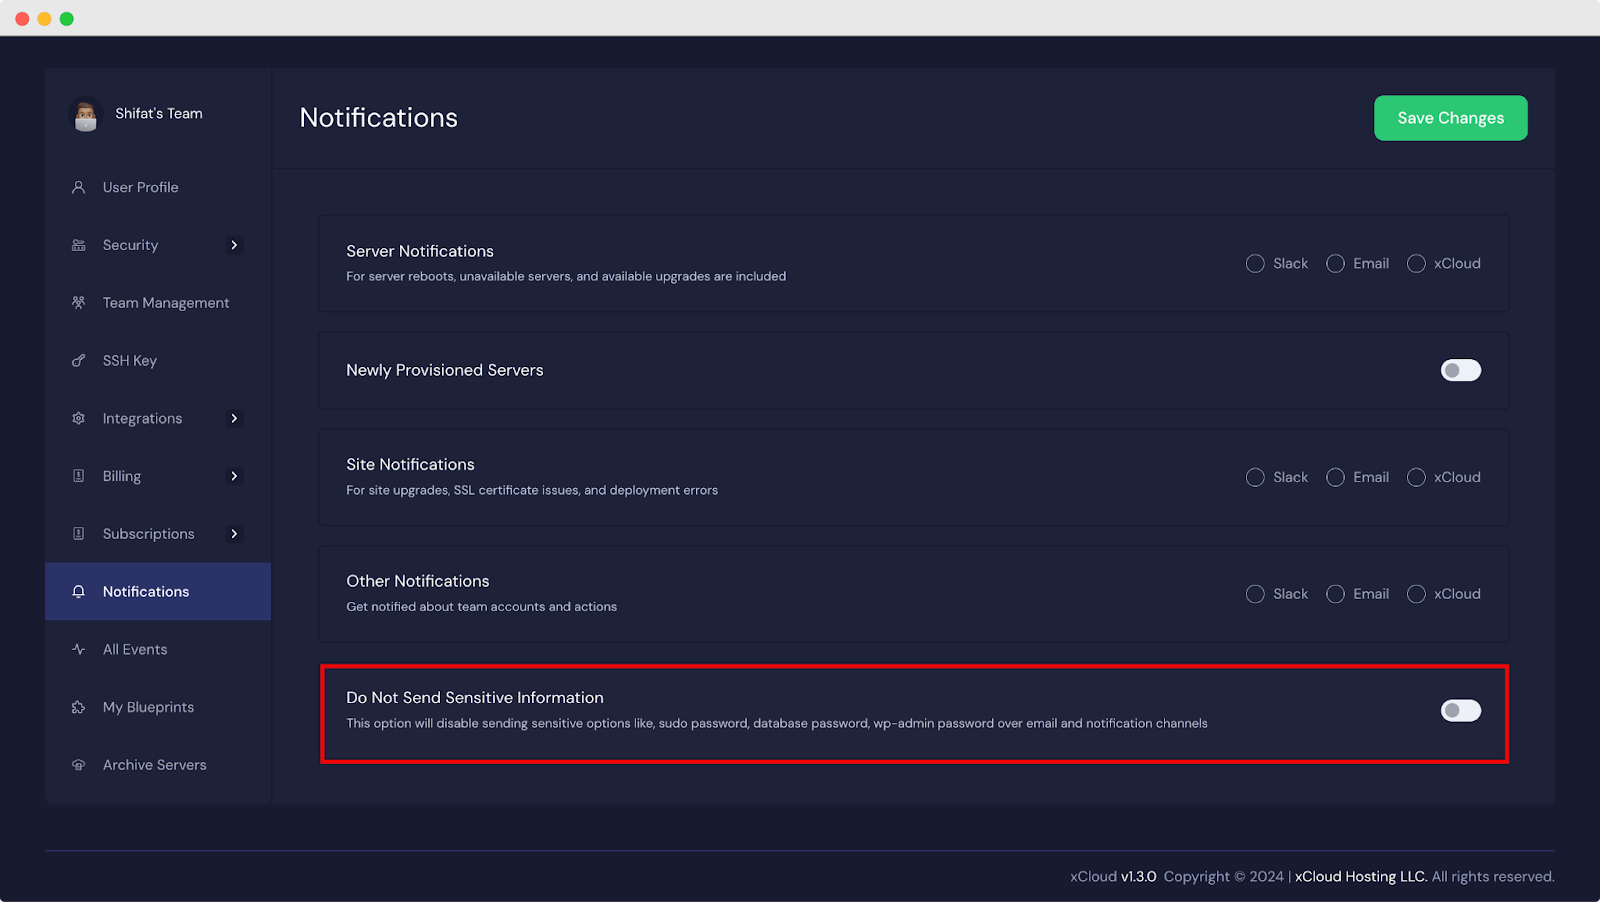Expand the Billing section chevron
The image size is (1600, 902).
pyautogui.click(x=235, y=476)
